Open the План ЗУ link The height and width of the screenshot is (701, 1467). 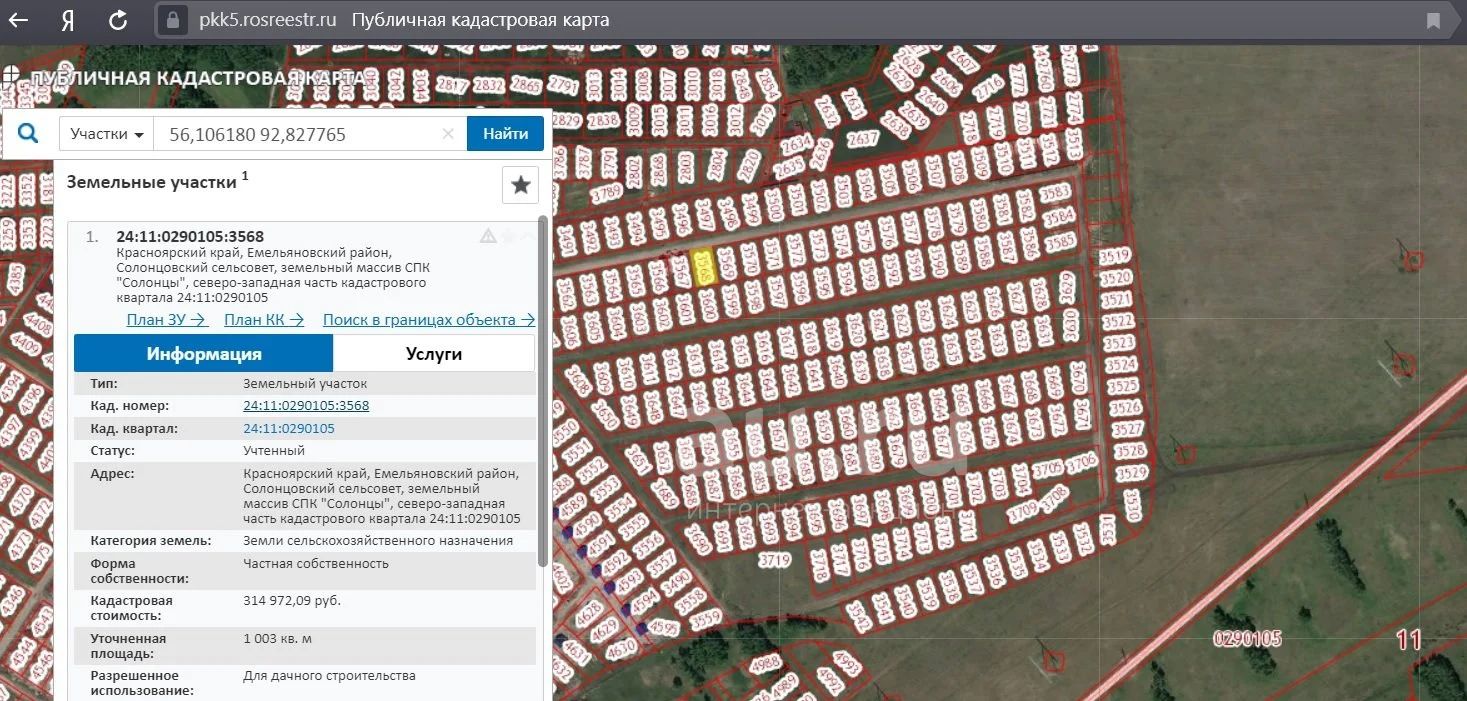click(167, 320)
